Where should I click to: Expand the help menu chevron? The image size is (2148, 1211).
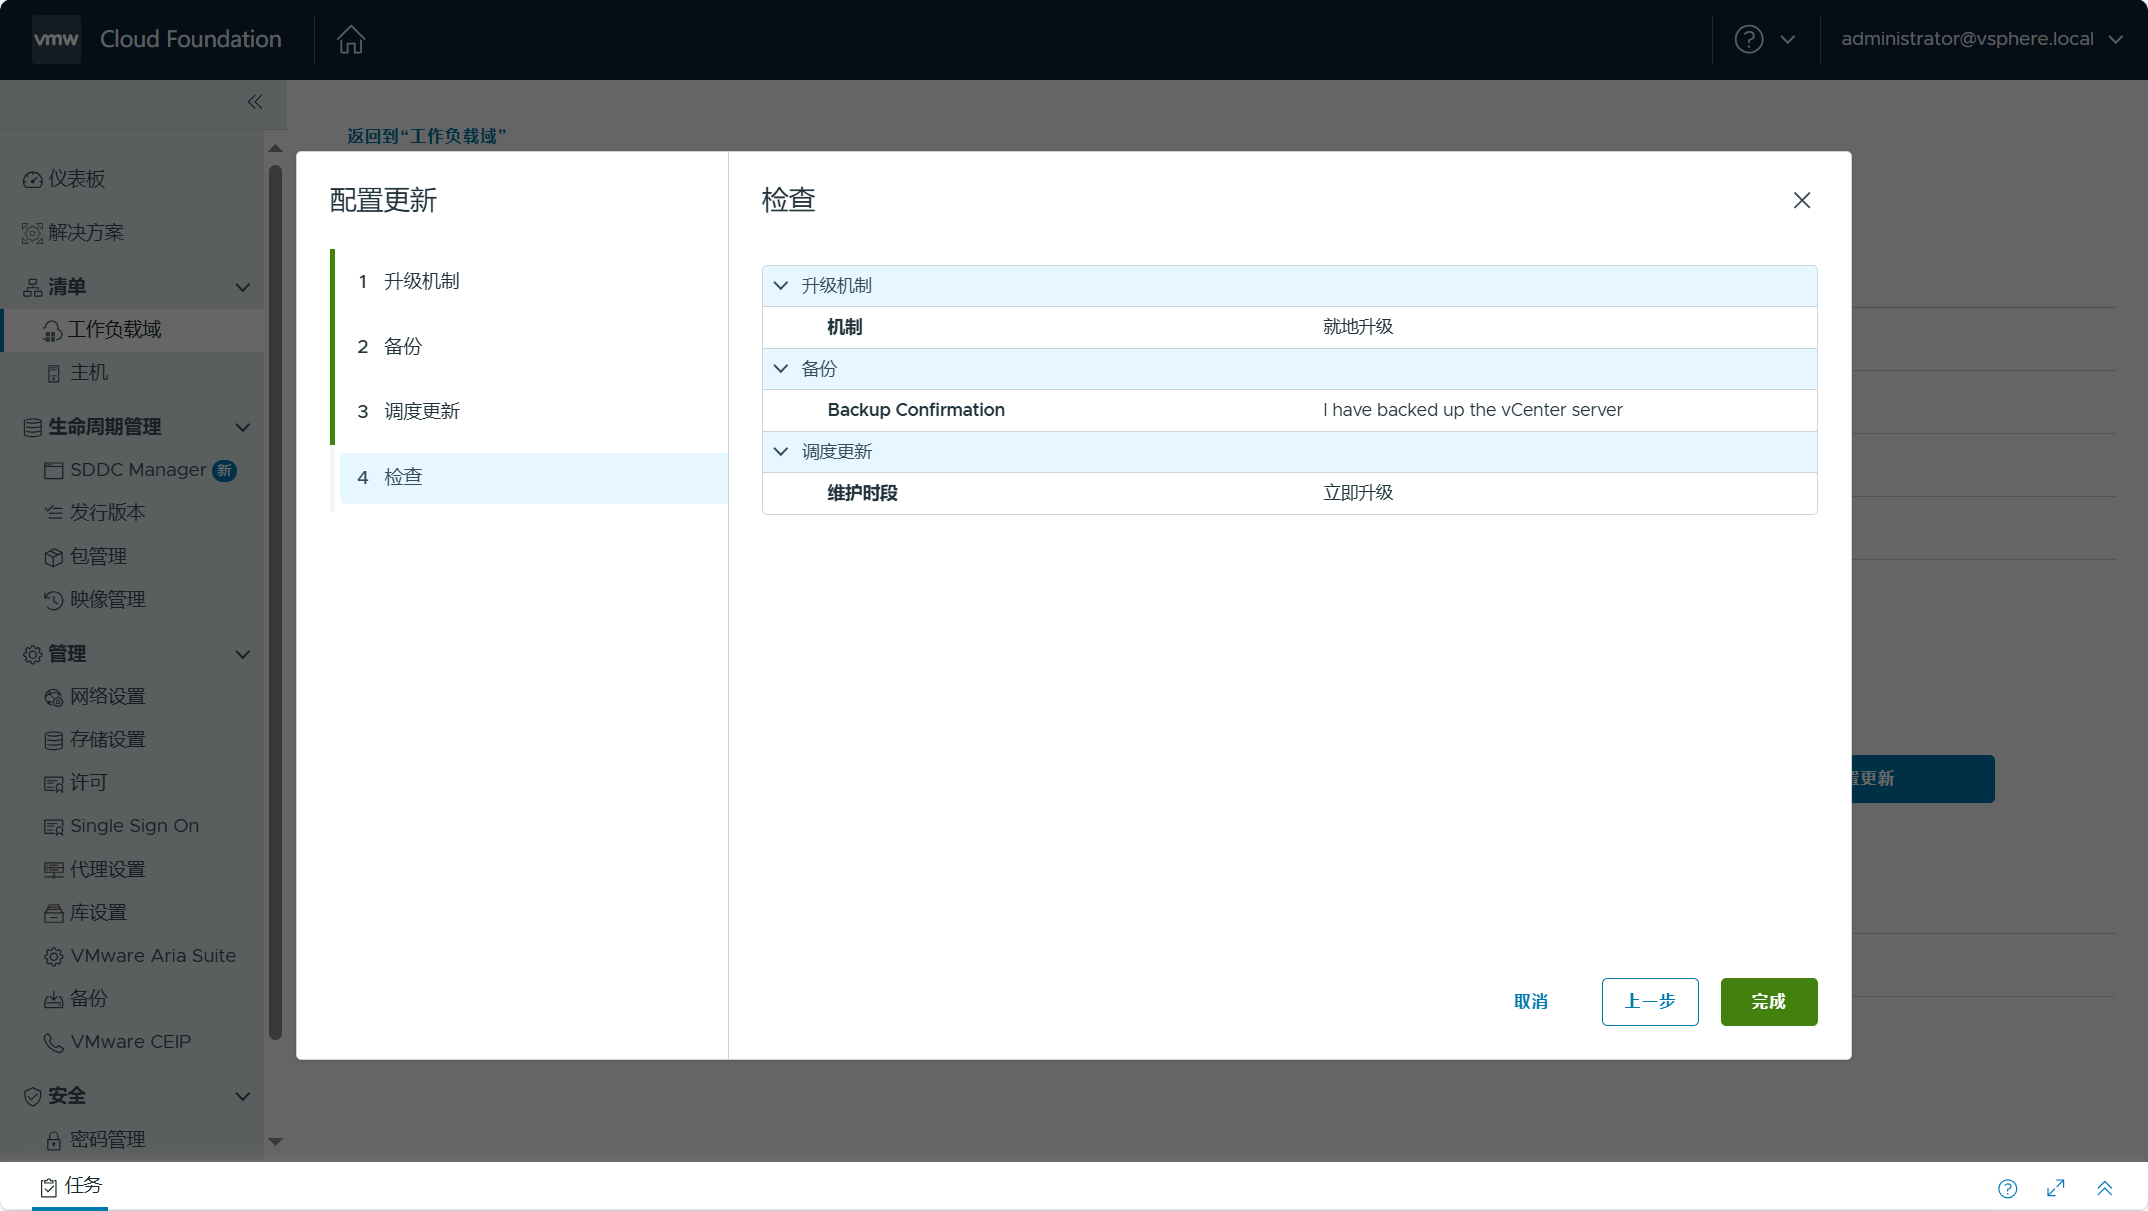click(x=1788, y=40)
